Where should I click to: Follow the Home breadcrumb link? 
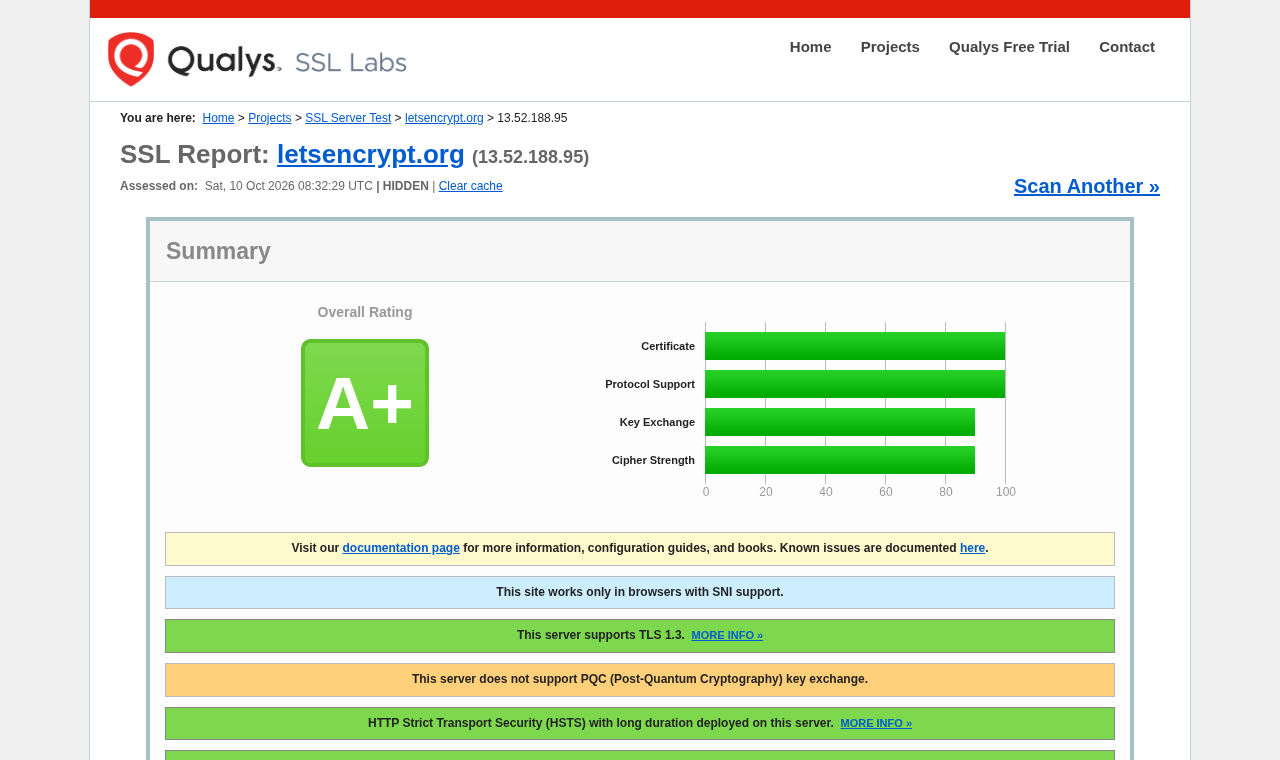coord(218,118)
